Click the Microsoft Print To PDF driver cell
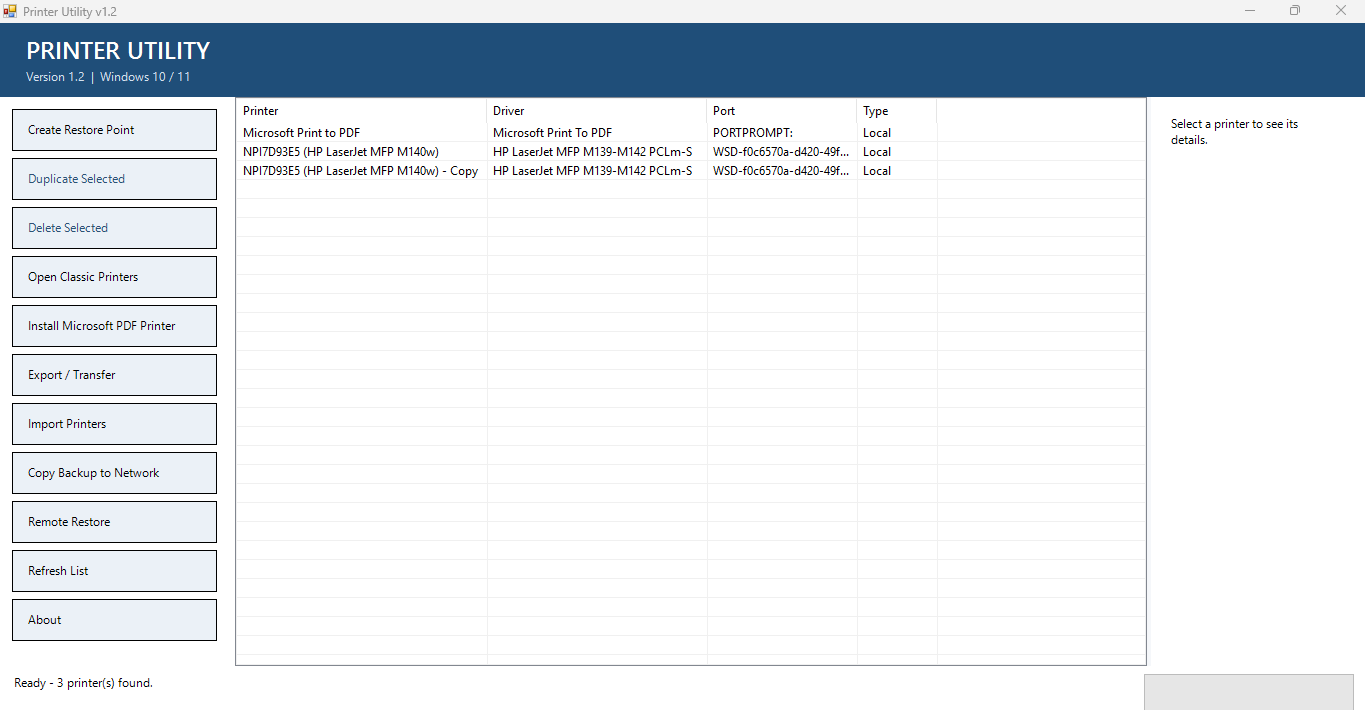The height and width of the screenshot is (710, 1365). (597, 133)
